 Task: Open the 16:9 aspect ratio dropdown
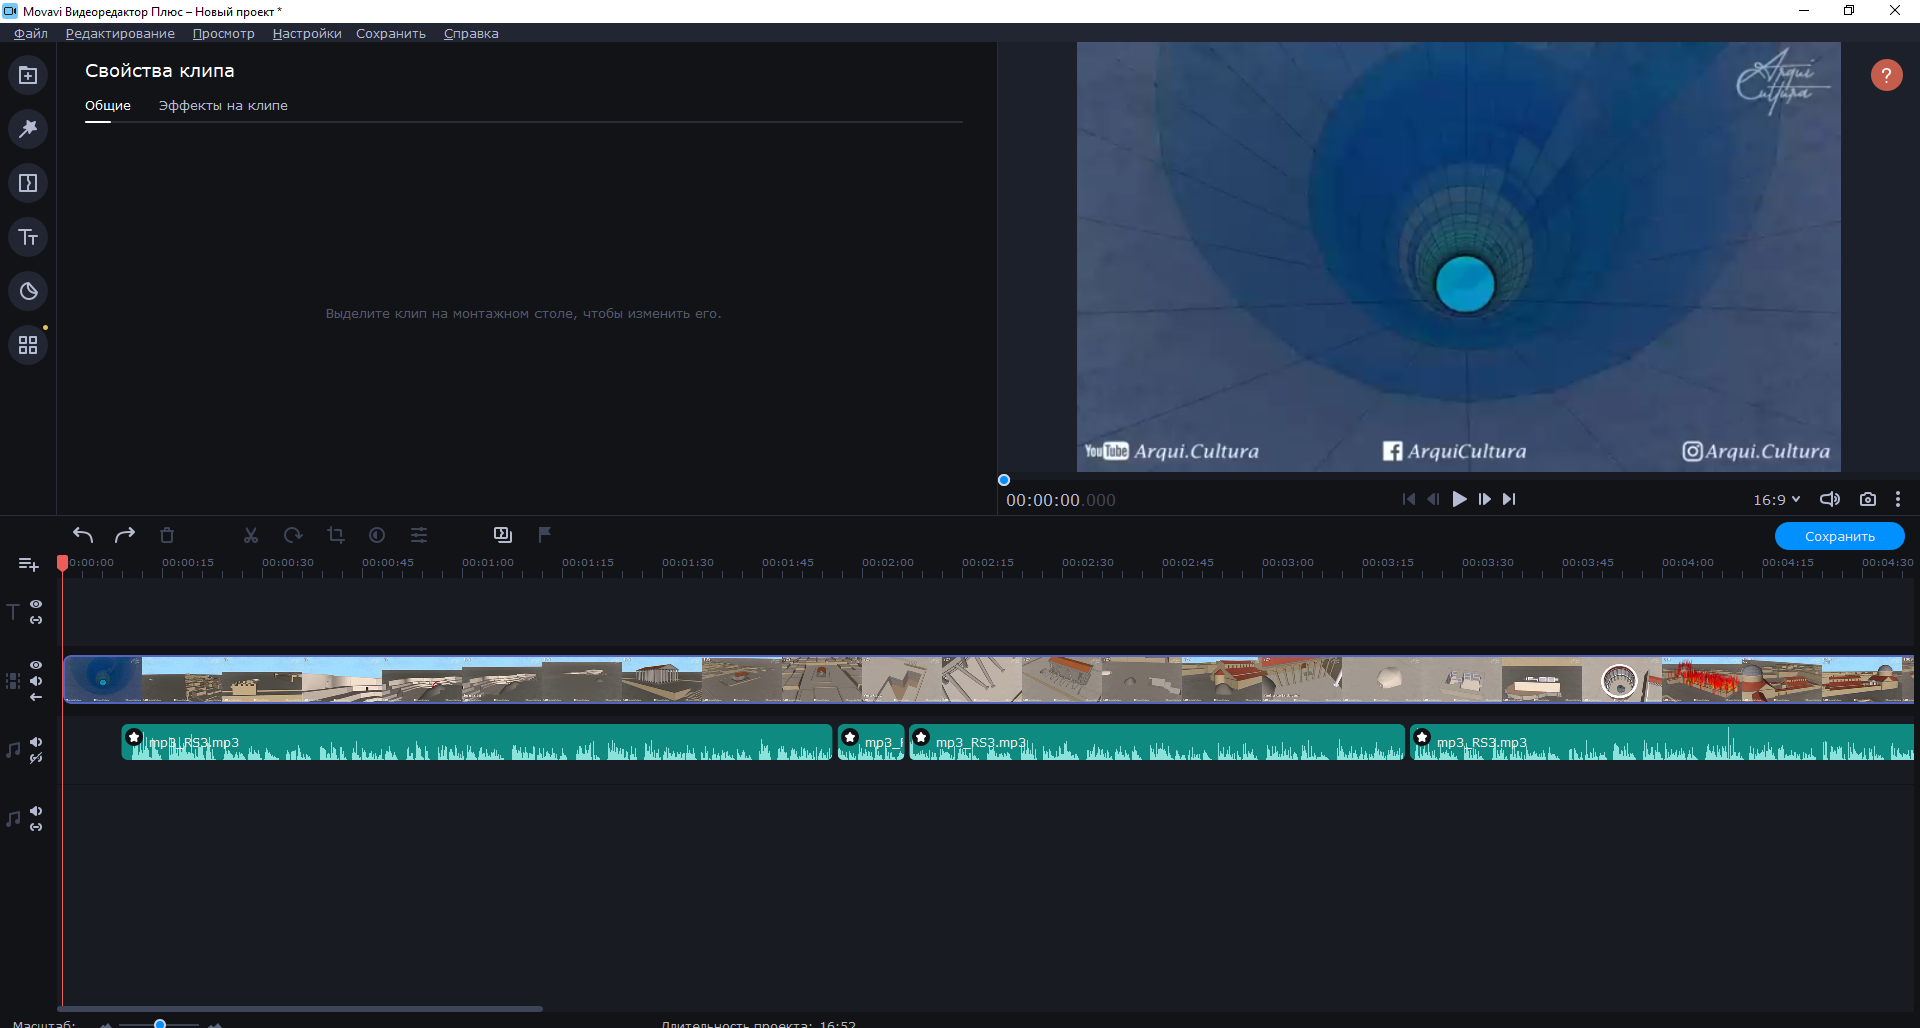coord(1777,500)
